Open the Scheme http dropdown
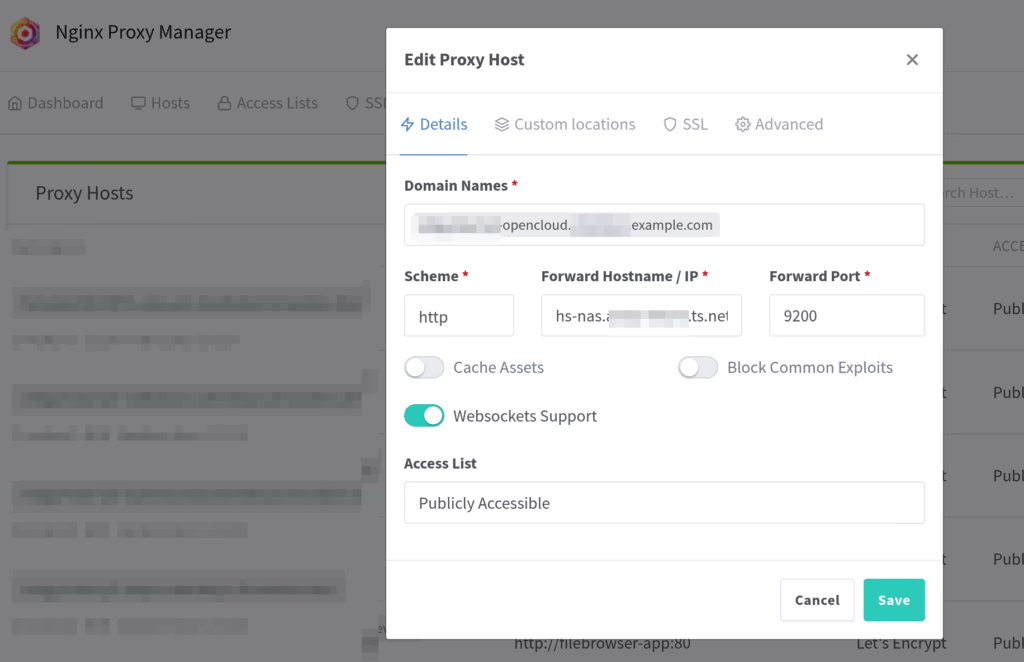Viewport: 1024px width, 662px height. (458, 316)
